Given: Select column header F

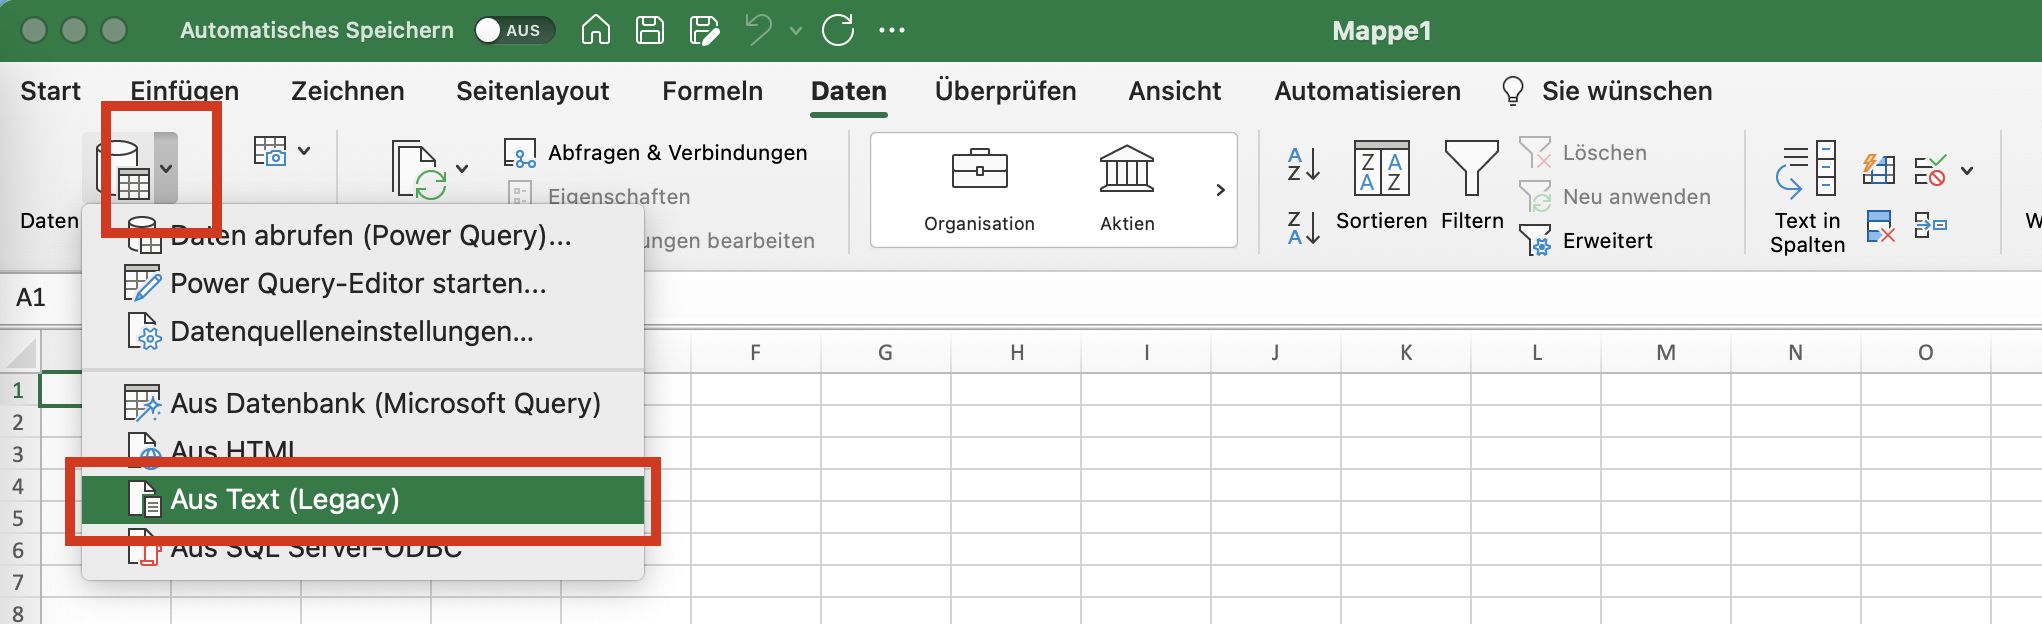Looking at the screenshot, I should pyautogui.click(x=755, y=353).
